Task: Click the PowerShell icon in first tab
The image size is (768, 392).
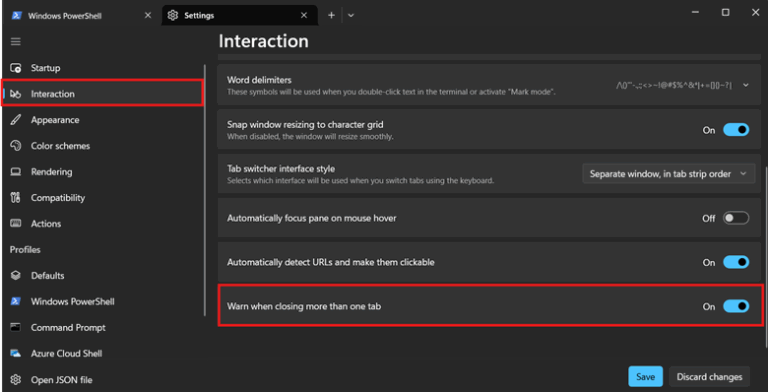Action: pos(16,16)
